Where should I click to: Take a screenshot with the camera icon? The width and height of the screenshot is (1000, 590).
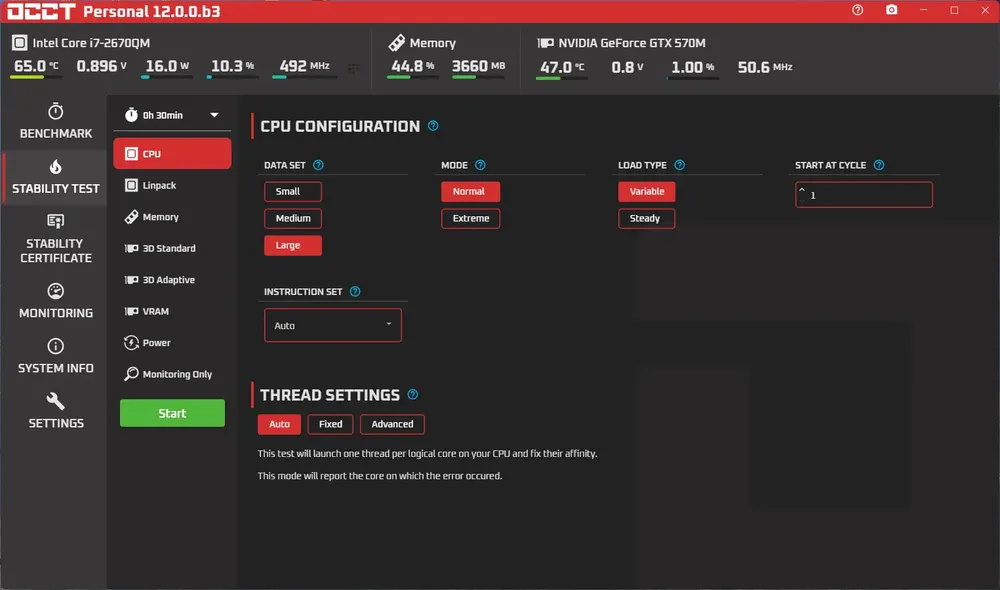coord(892,10)
